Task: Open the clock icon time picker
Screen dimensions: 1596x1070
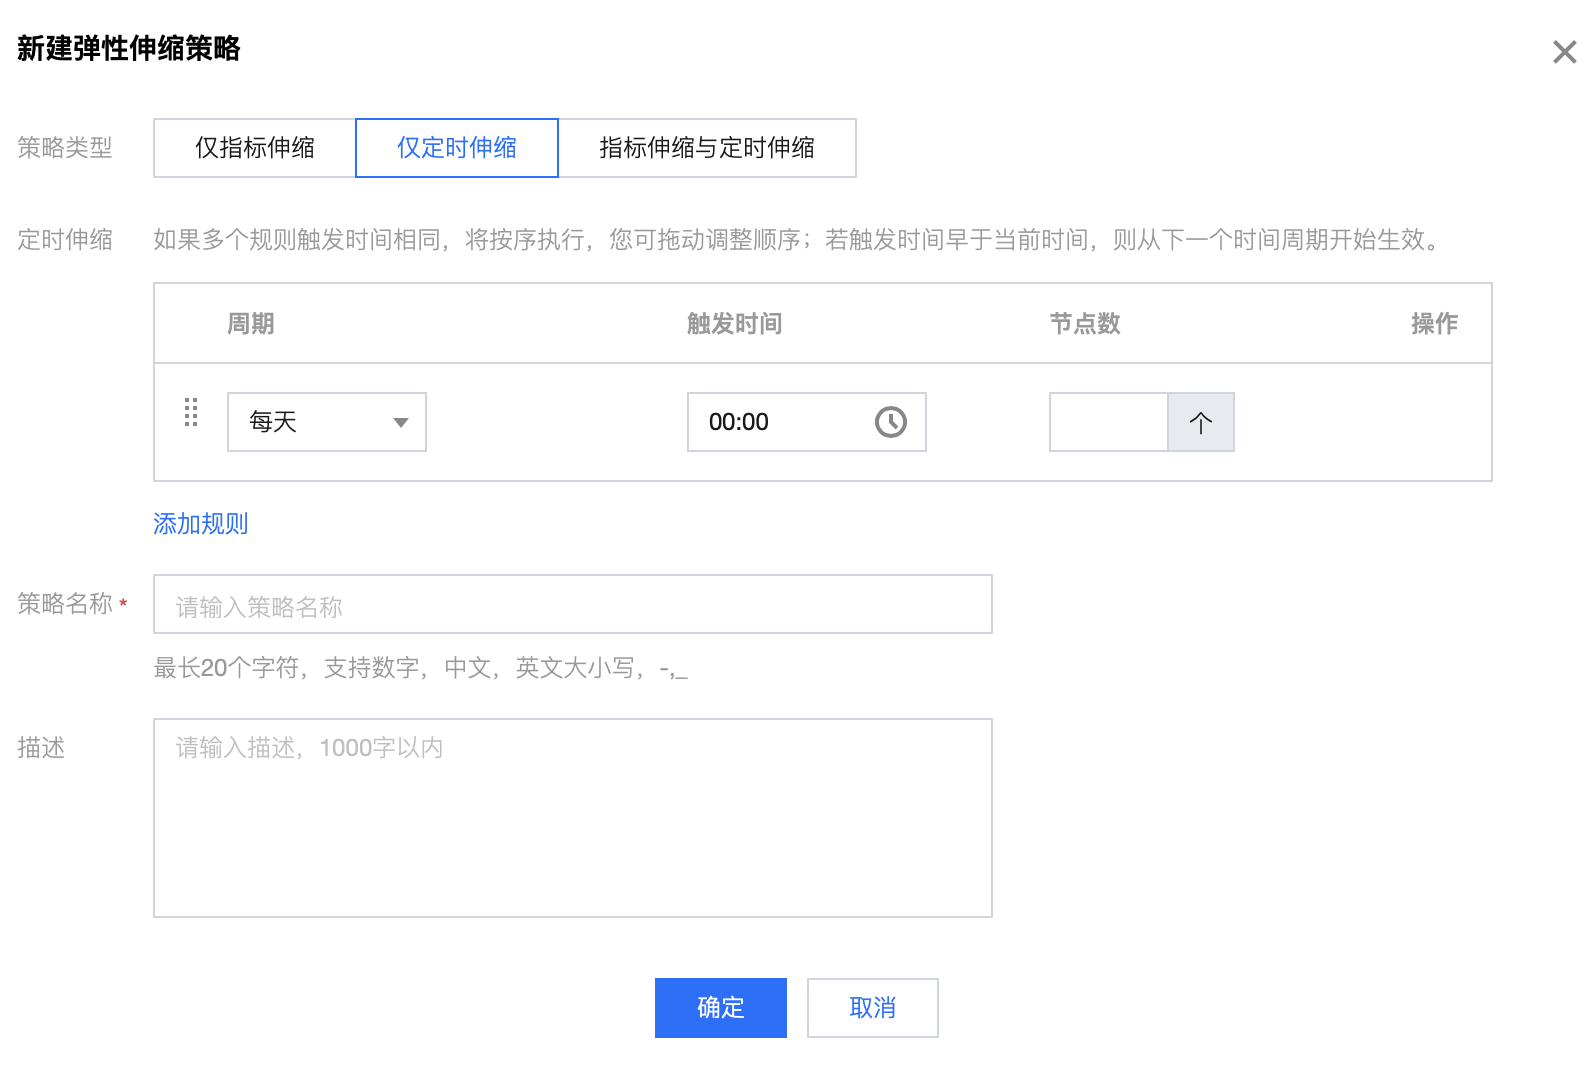Action: coord(891,422)
